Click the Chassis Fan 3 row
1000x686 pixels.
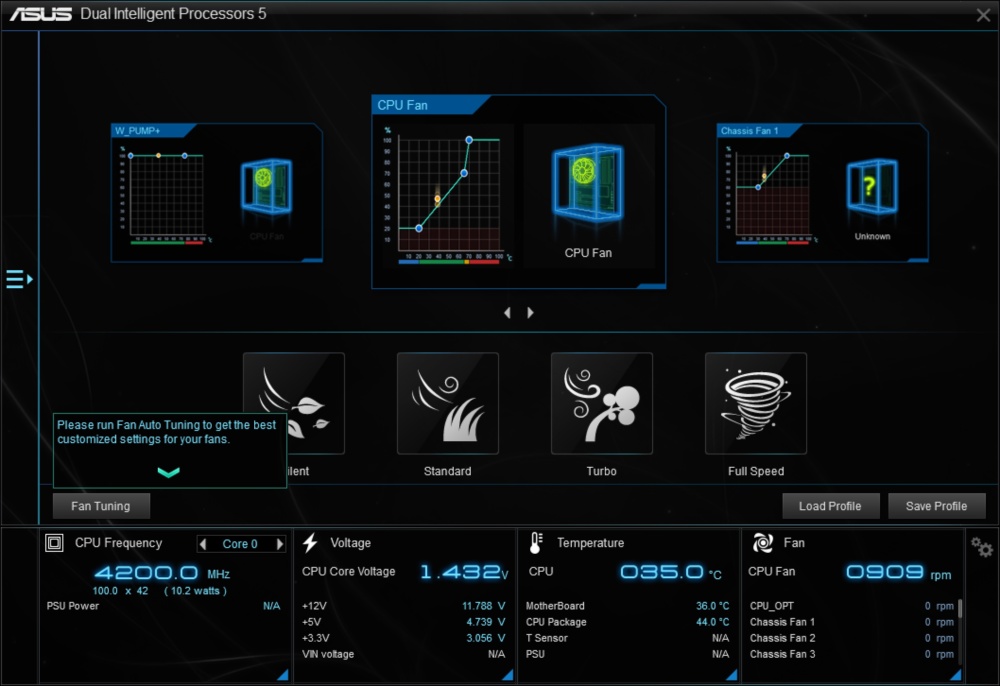pyautogui.click(x=851, y=654)
